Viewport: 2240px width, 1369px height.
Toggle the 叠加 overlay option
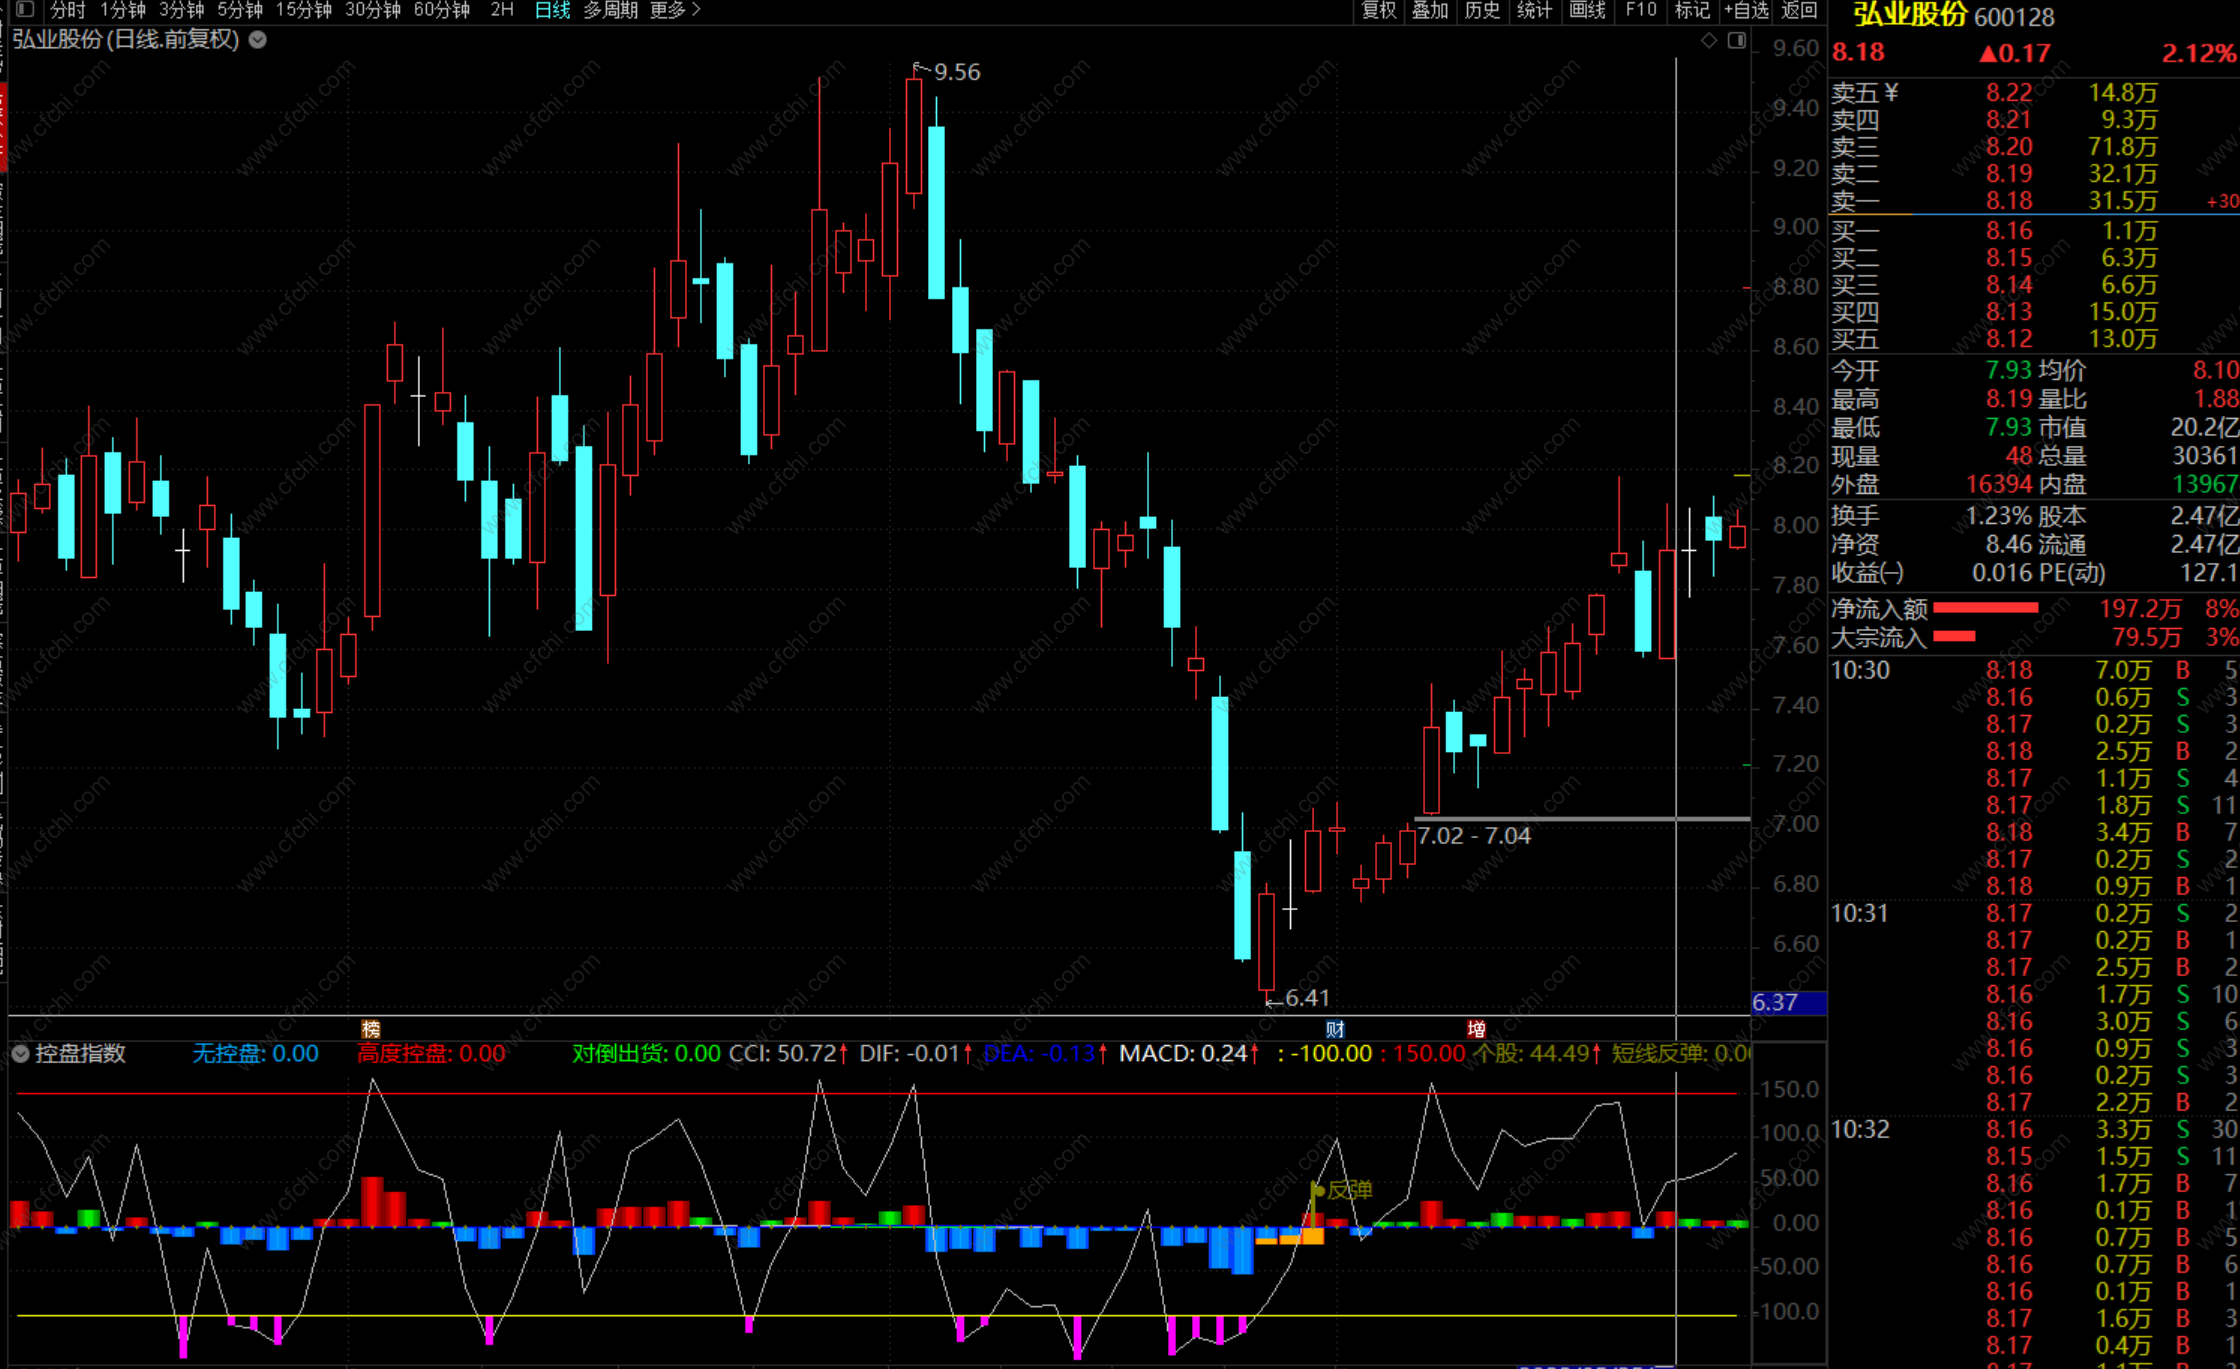click(x=1430, y=10)
